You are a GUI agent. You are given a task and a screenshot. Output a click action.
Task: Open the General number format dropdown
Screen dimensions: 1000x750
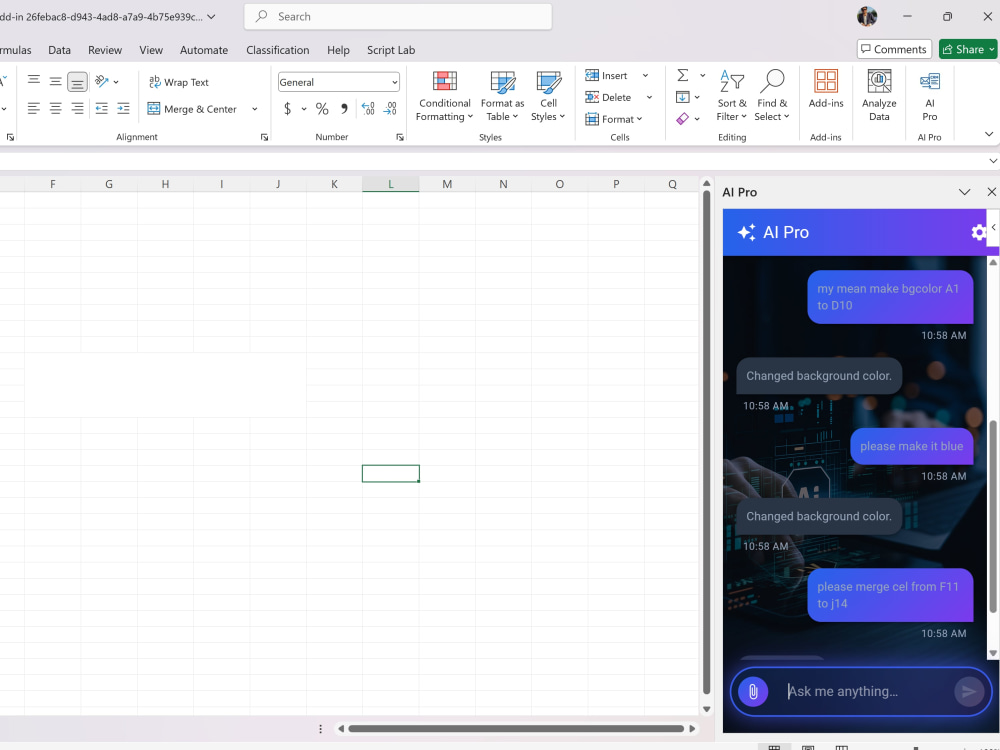339,82
